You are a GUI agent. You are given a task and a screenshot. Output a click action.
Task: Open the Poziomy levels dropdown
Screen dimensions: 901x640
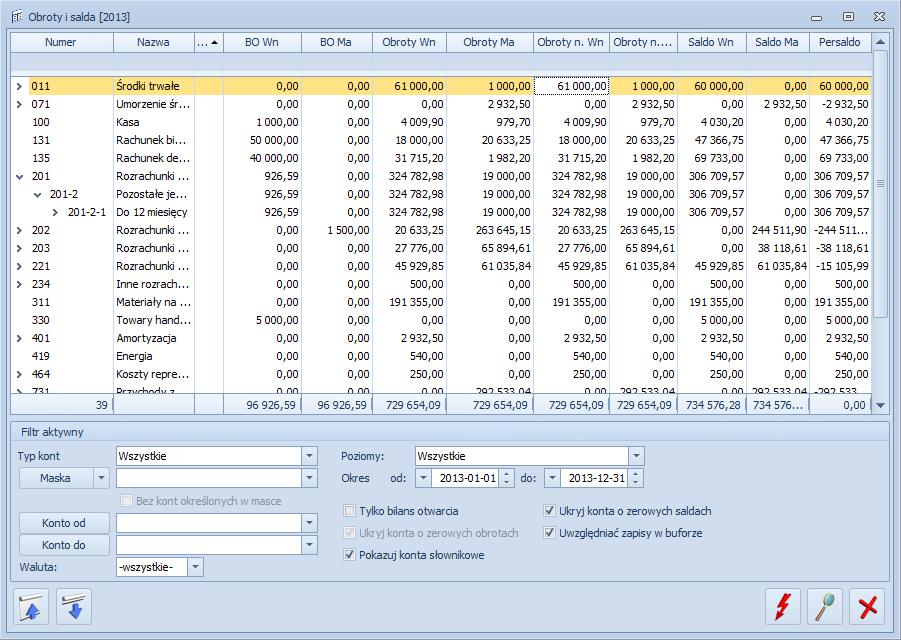tap(636, 456)
